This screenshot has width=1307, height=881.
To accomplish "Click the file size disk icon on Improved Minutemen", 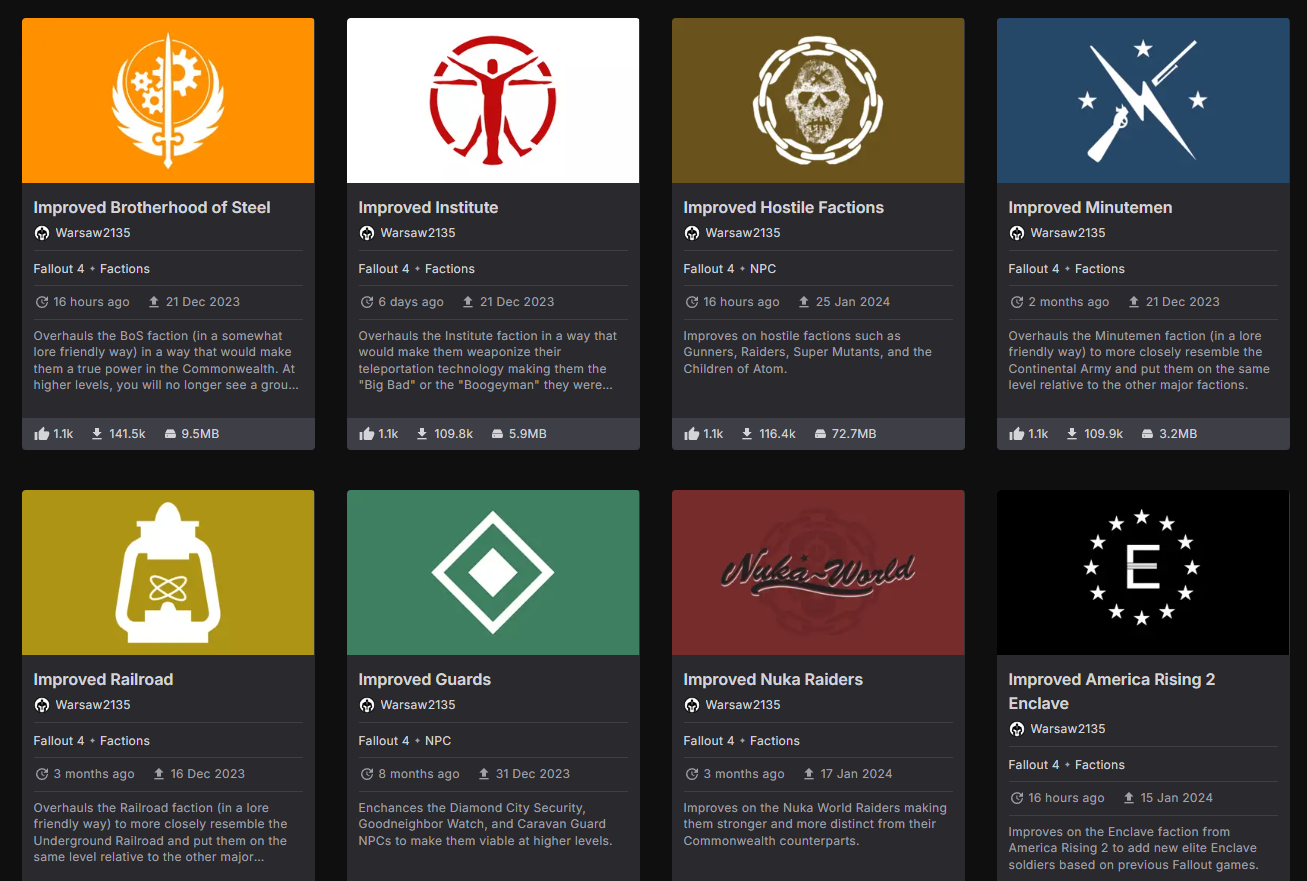I will coord(1147,434).
